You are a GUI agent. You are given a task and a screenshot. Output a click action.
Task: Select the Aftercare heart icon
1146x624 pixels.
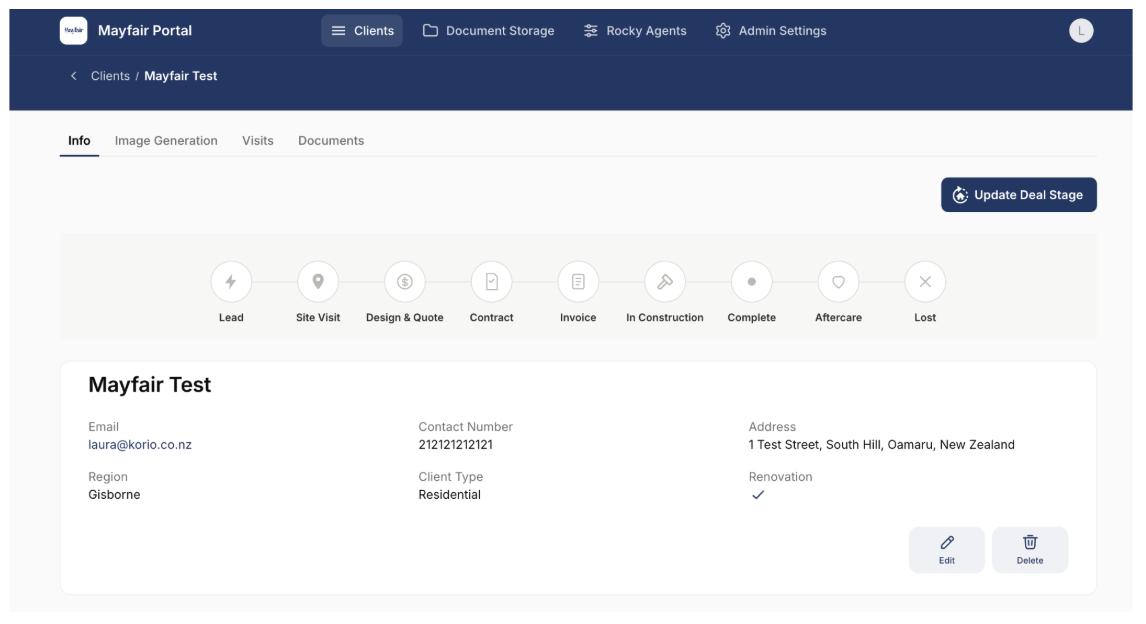pyautogui.click(x=838, y=281)
